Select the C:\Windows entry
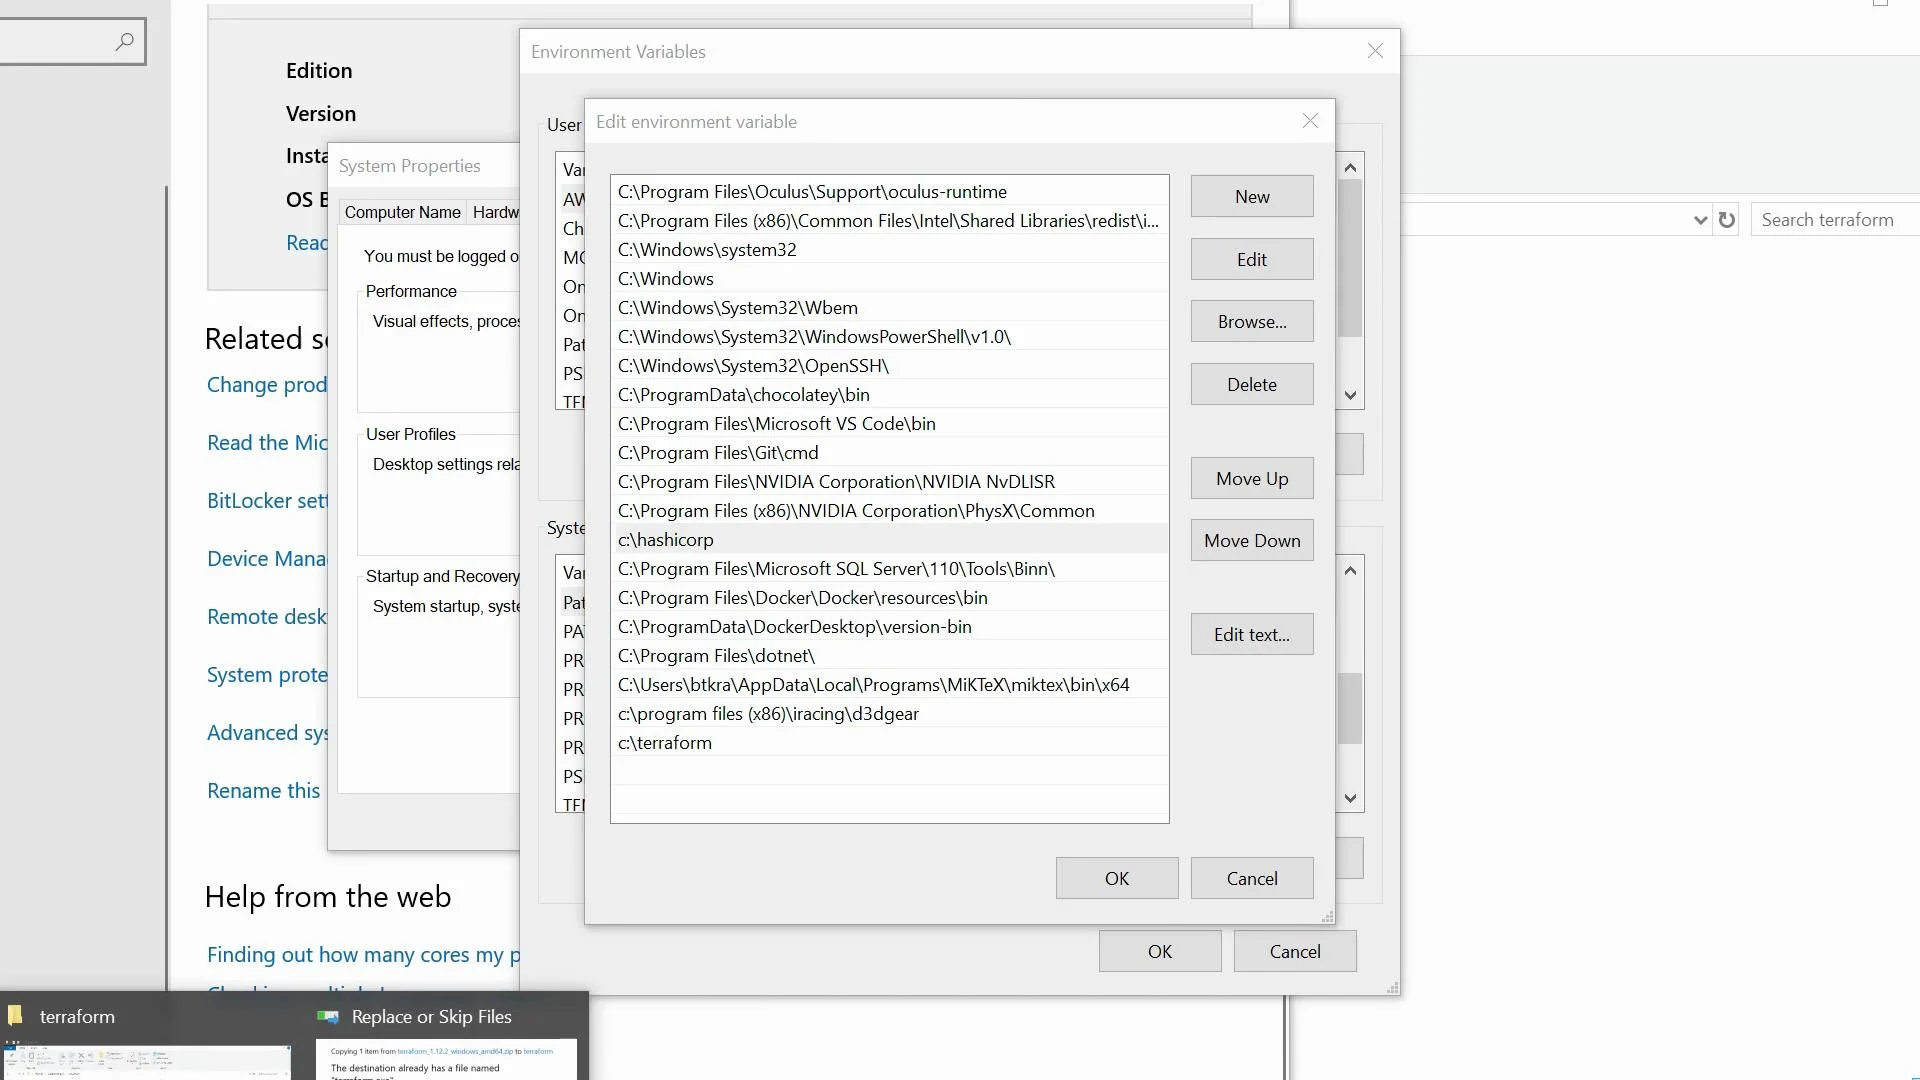This screenshot has height=1080, width=1920. tap(890, 279)
